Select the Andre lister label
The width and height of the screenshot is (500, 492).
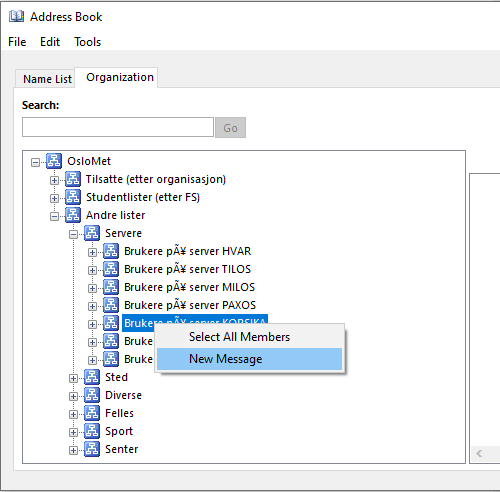pyautogui.click(x=115, y=215)
